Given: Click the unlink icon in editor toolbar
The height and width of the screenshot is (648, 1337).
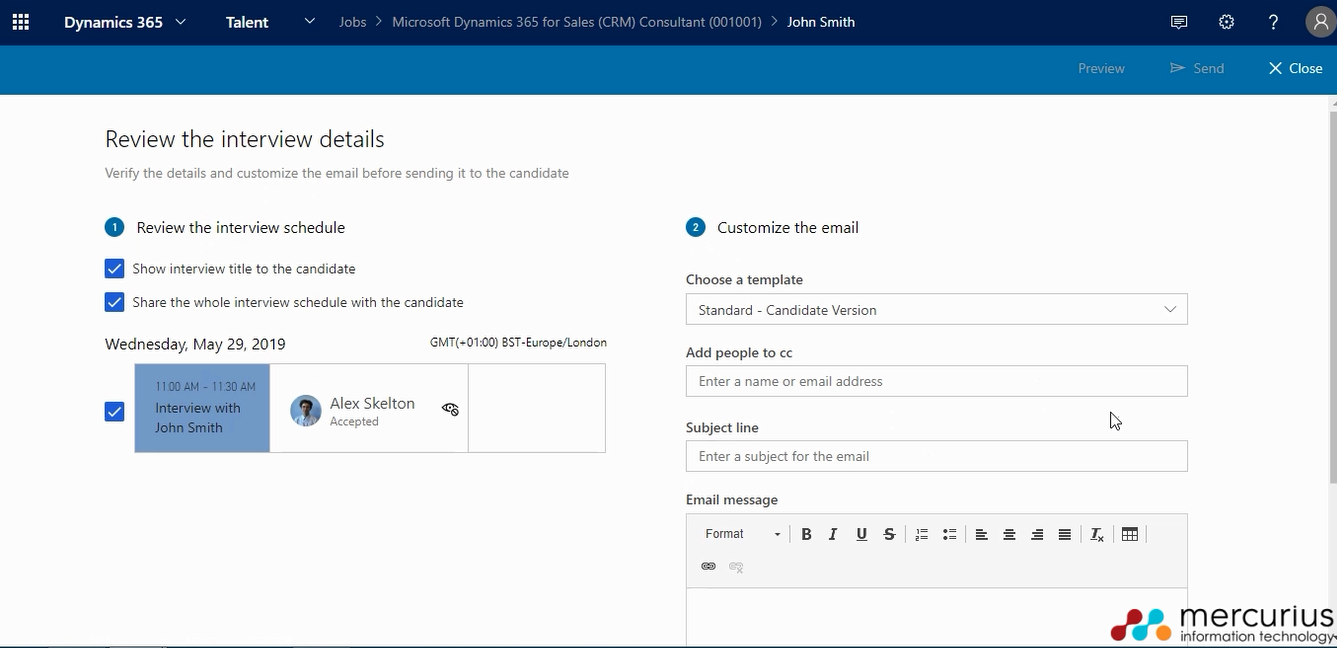Looking at the screenshot, I should [x=737, y=566].
